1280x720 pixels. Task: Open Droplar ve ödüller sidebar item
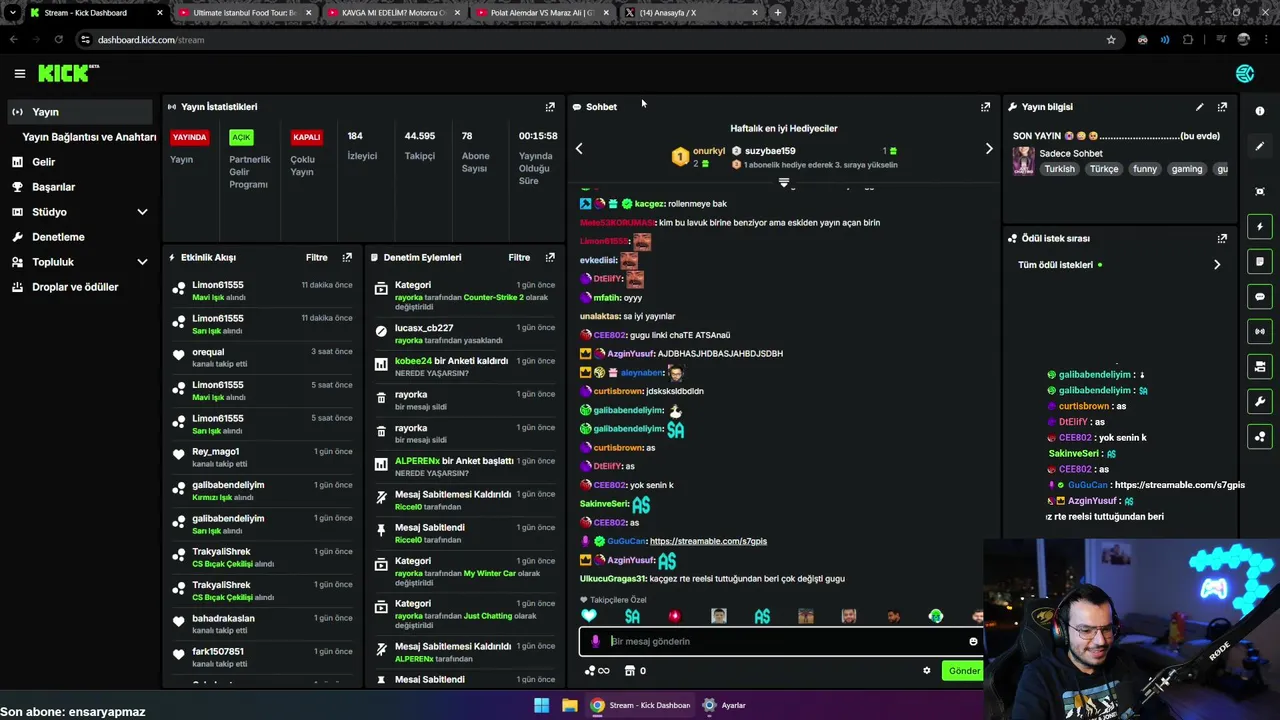(x=80, y=287)
